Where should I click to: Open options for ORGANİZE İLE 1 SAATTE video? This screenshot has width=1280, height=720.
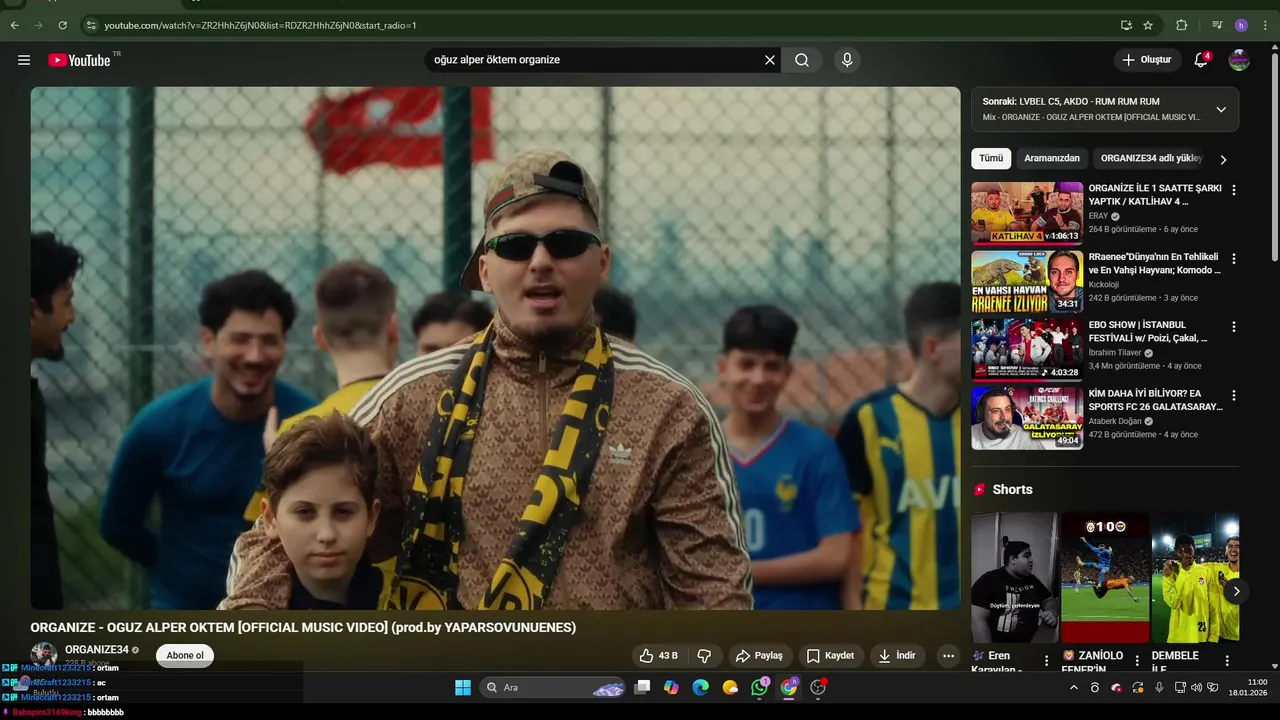(x=1234, y=190)
